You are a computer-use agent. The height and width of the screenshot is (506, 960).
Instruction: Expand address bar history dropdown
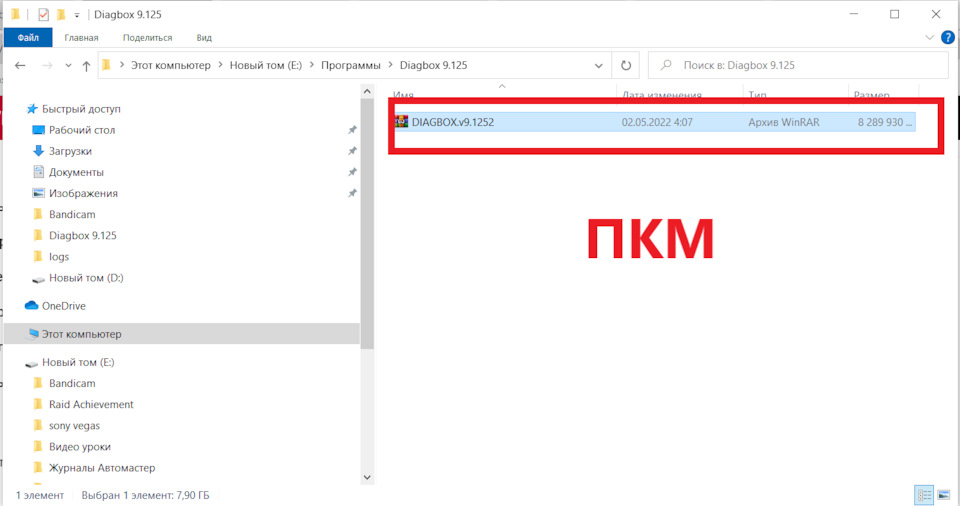tap(599, 66)
